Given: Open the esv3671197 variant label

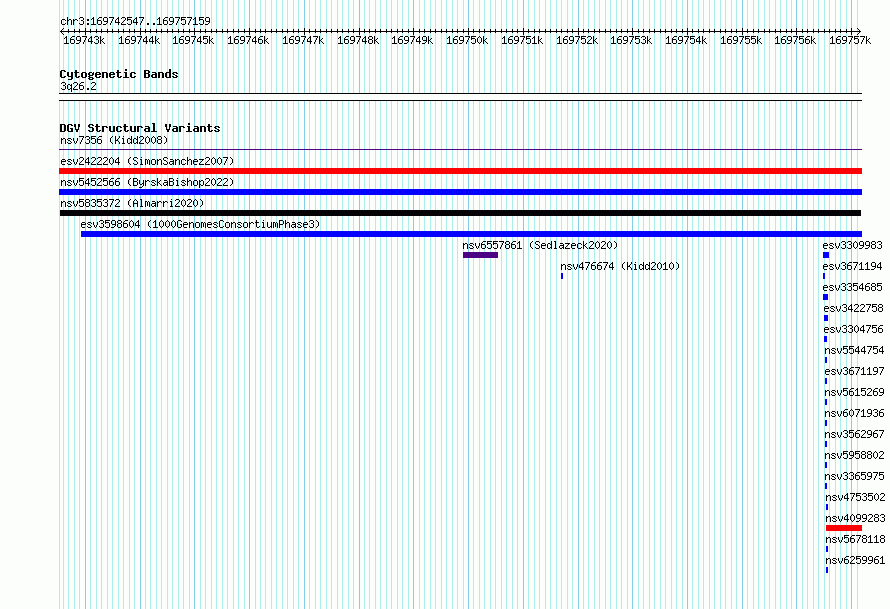Looking at the screenshot, I should pos(854,371).
